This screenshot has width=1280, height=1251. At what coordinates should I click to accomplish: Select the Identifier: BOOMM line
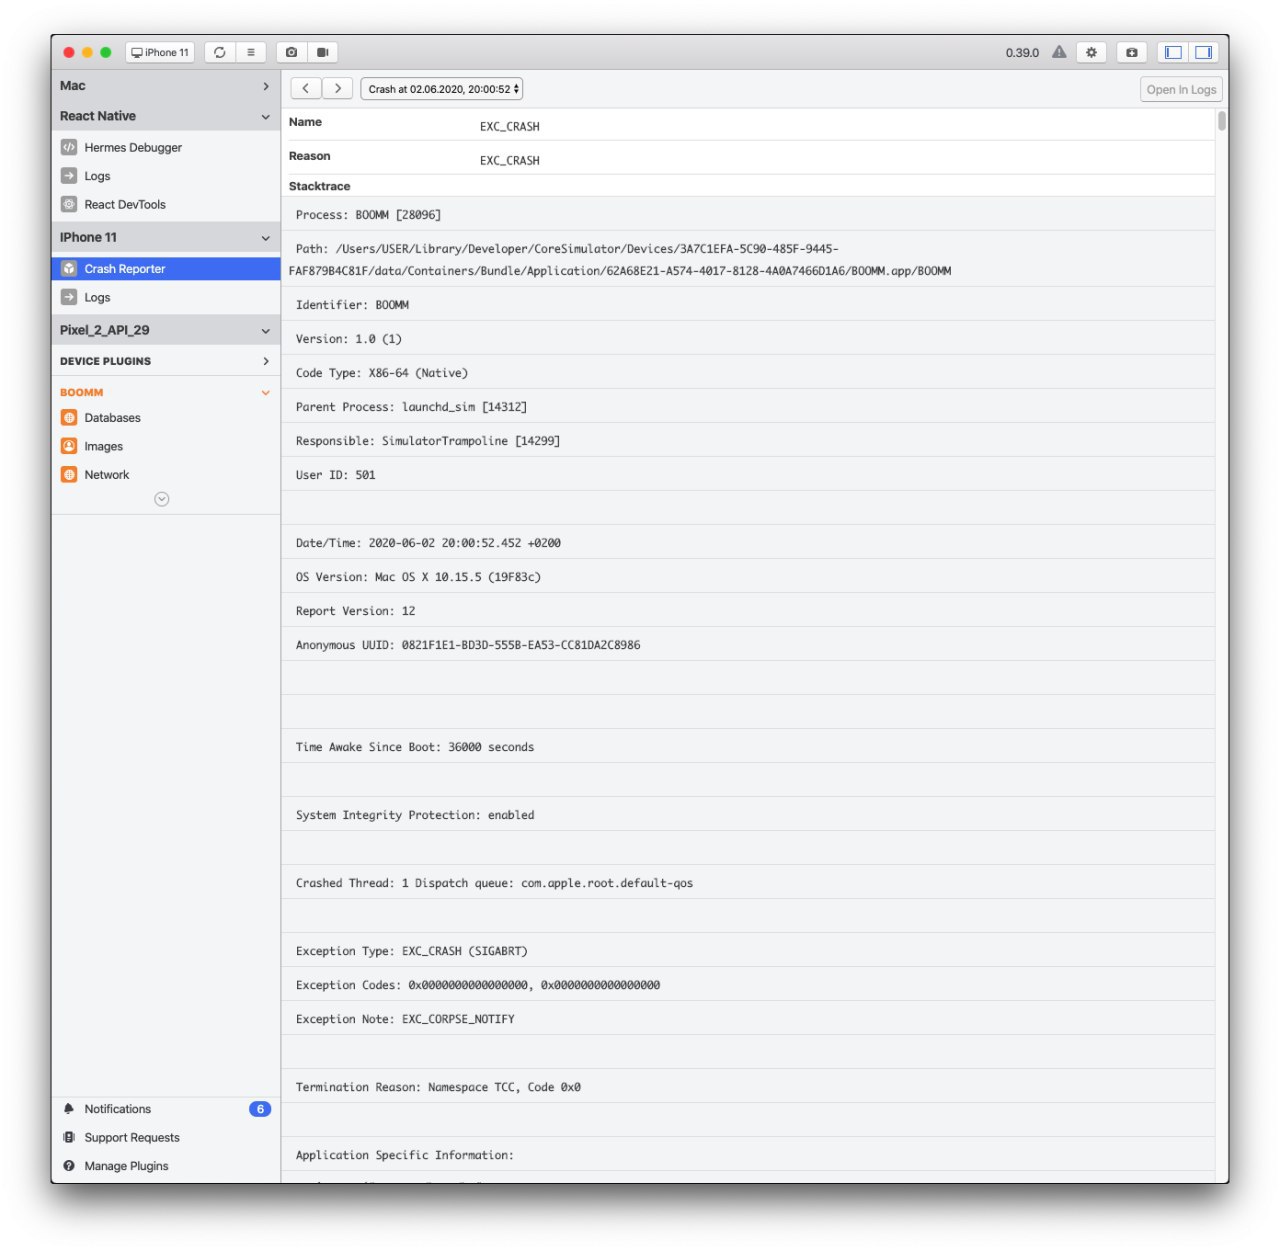(748, 305)
